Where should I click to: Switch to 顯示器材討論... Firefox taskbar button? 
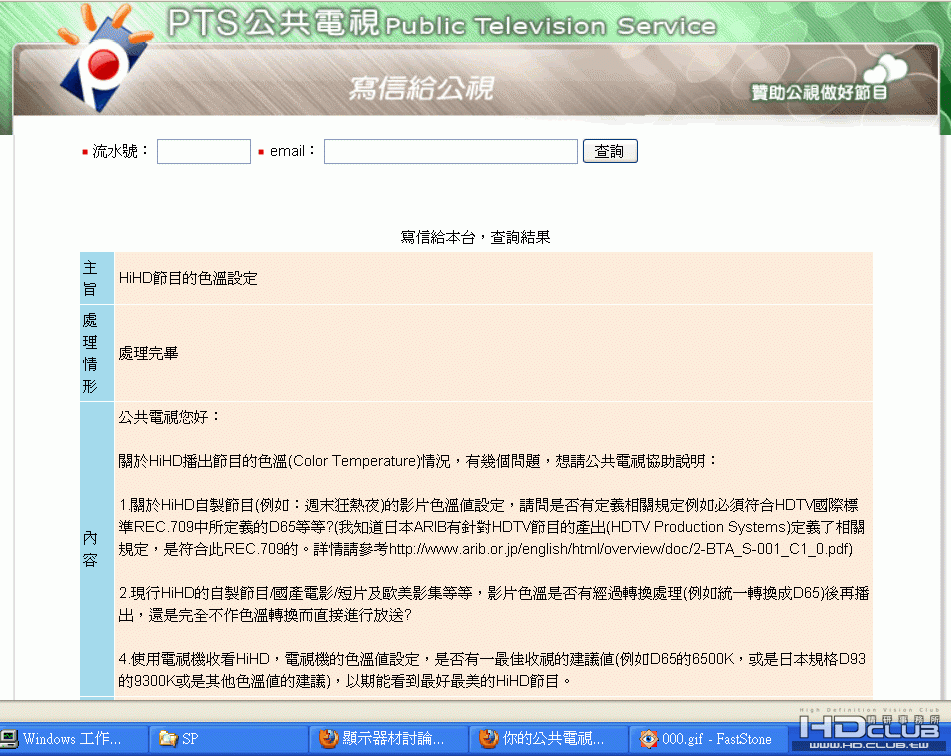pos(389,738)
